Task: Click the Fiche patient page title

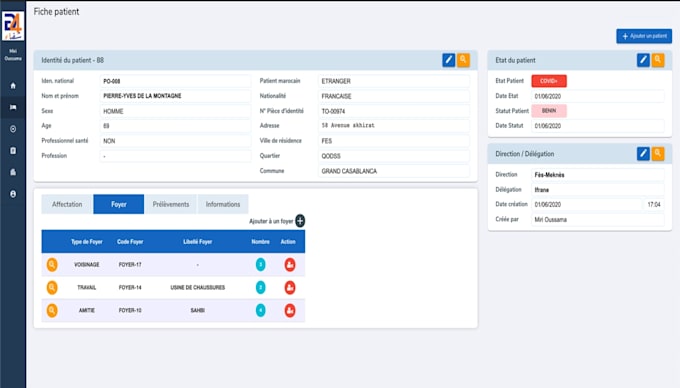Action: (56, 12)
